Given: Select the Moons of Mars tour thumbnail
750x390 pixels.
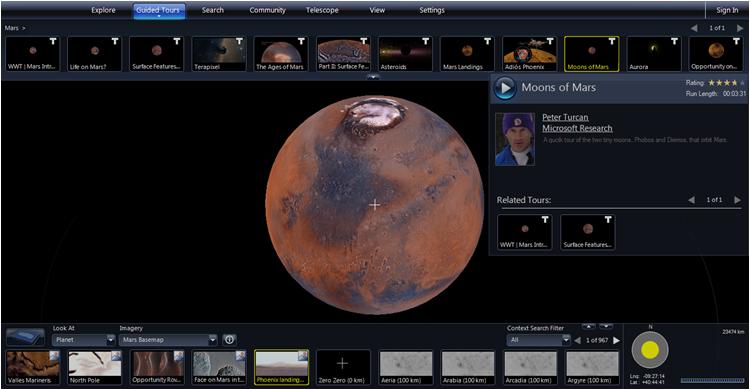Looking at the screenshot, I should 592,54.
